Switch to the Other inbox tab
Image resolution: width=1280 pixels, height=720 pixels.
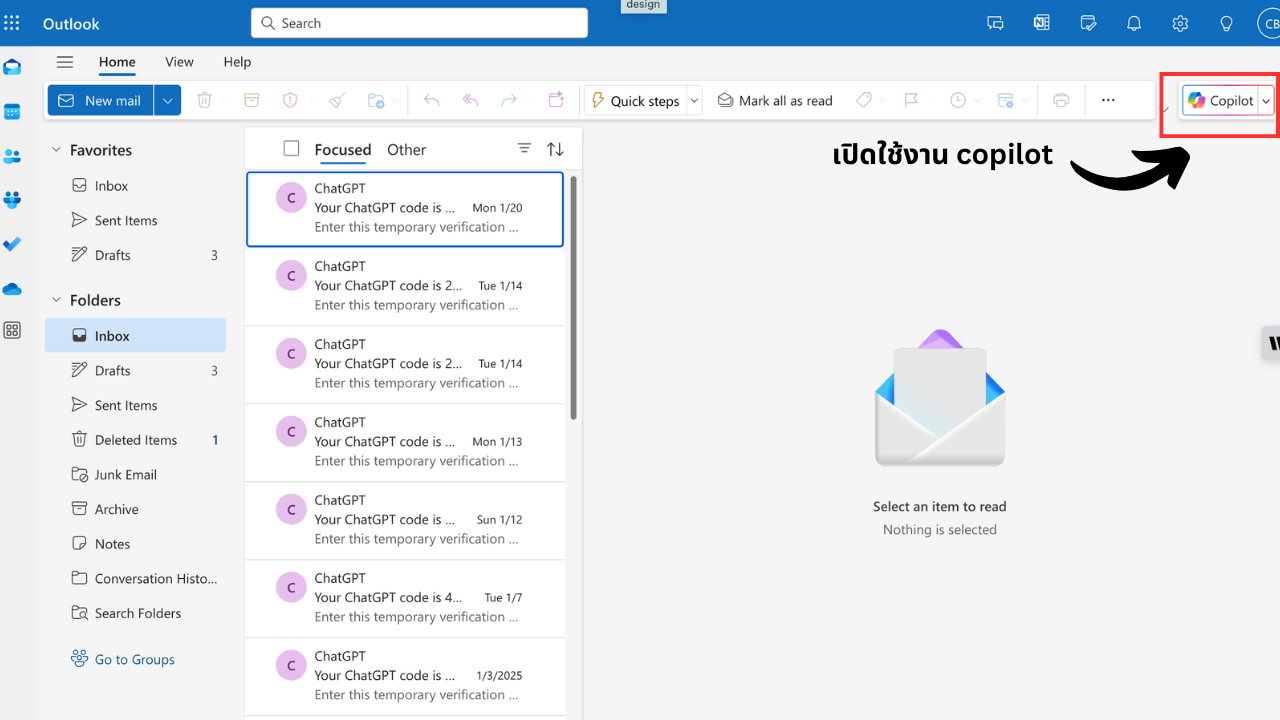click(x=406, y=150)
